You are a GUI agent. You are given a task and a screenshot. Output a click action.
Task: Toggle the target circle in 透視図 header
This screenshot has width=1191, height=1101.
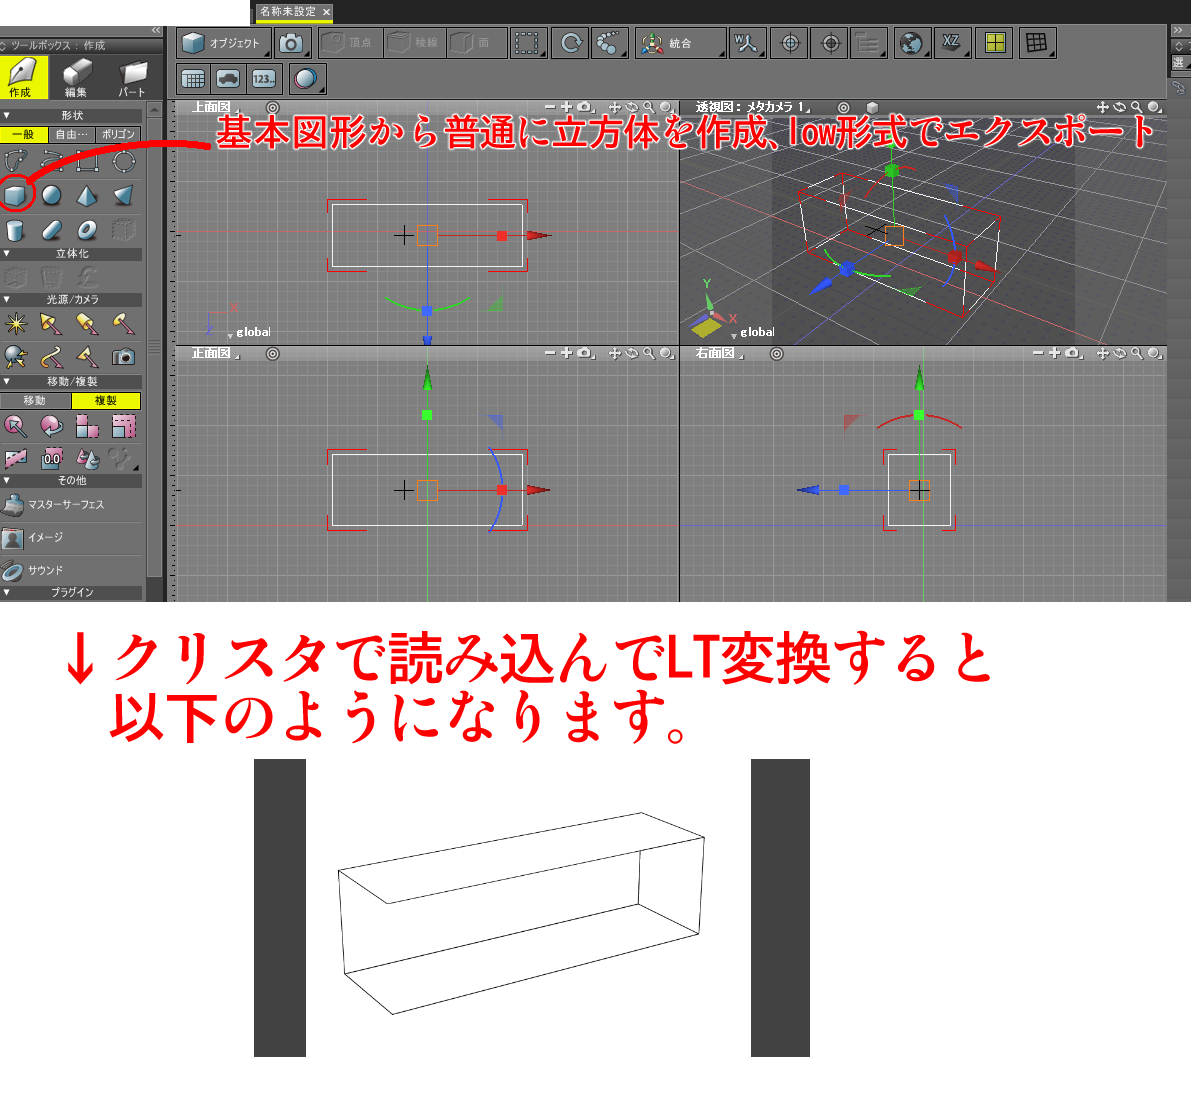coord(843,108)
